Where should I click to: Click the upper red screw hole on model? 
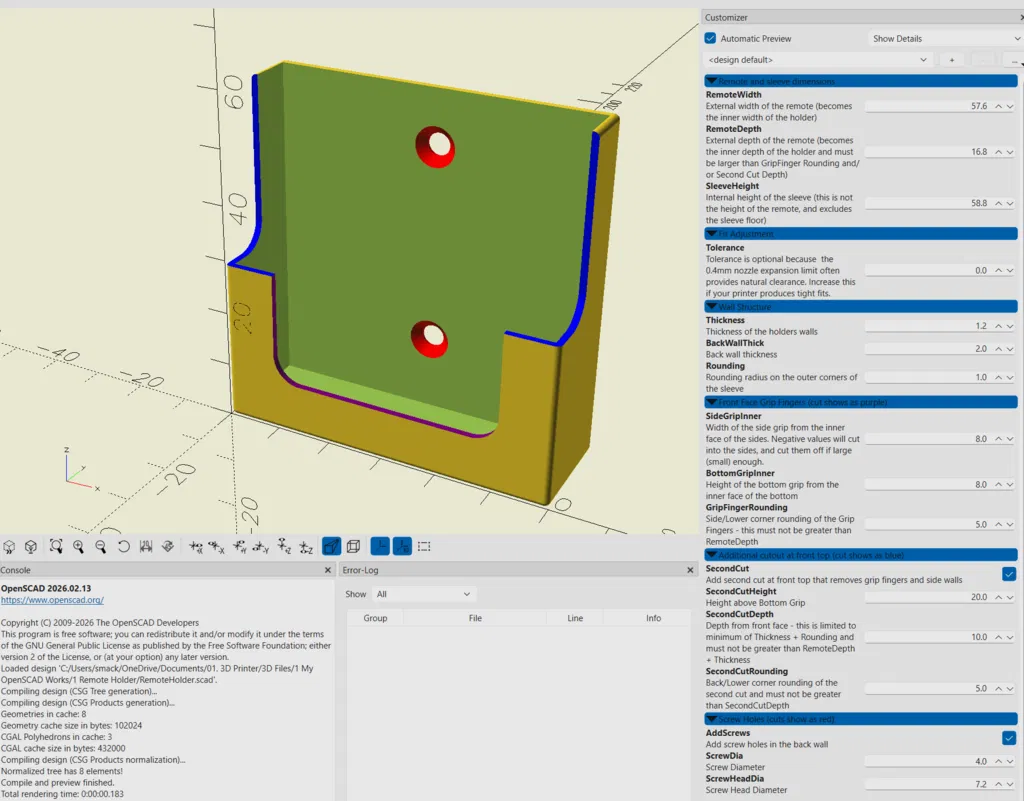(436, 146)
